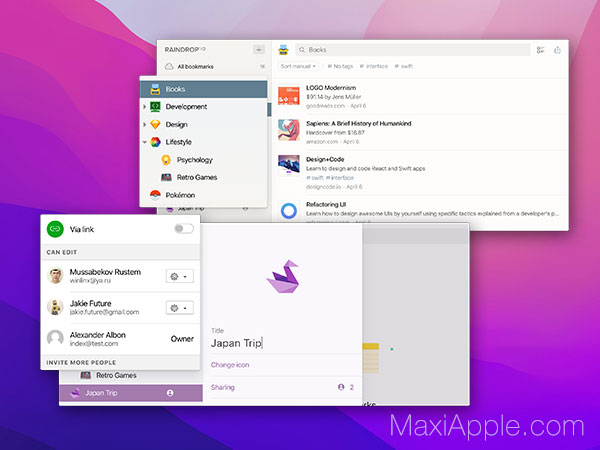Open All bookmarks
The image size is (600, 450).
click(214, 67)
